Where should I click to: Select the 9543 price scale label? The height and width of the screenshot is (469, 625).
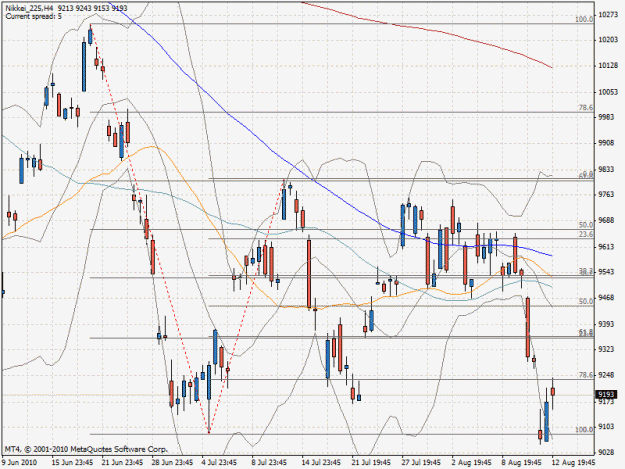(x=607, y=272)
